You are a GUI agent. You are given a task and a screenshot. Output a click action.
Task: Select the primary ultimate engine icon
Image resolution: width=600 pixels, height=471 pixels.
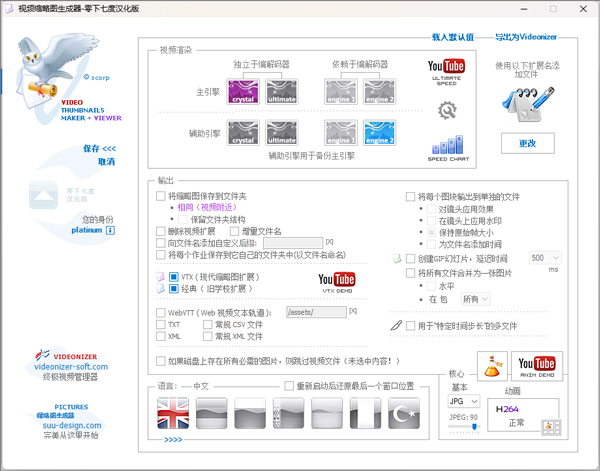pyautogui.click(x=282, y=91)
